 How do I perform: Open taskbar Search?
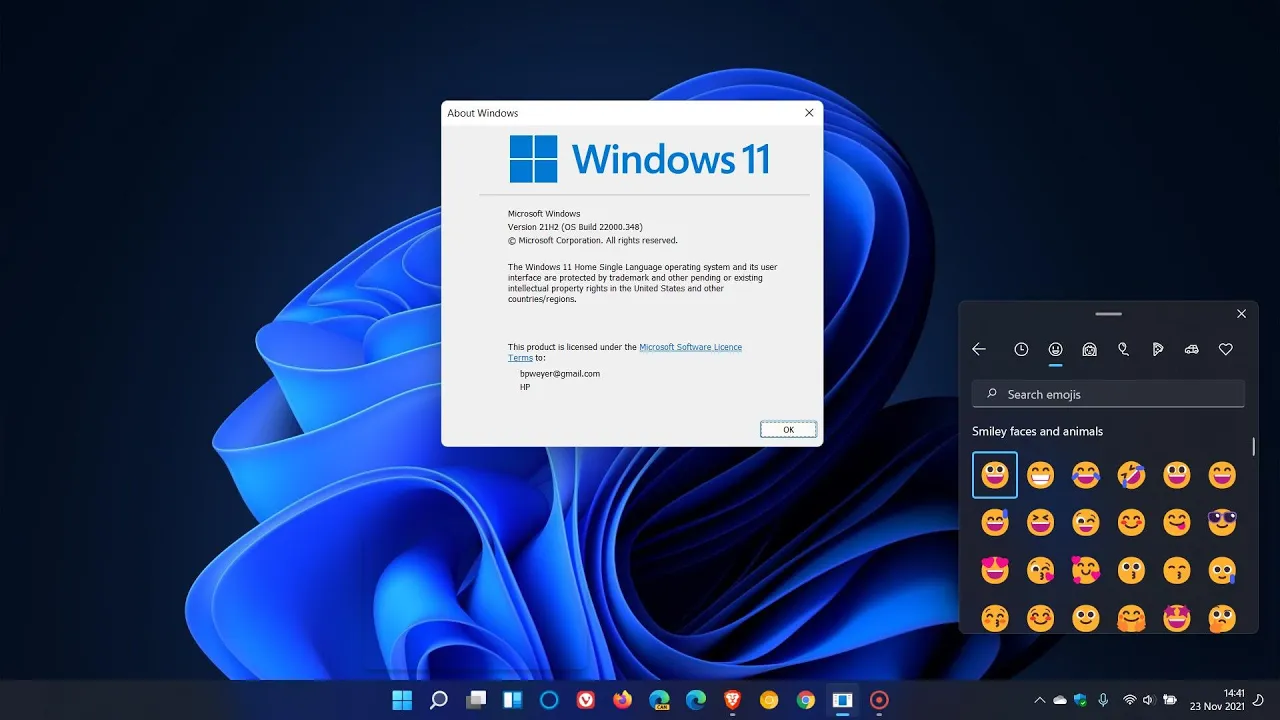click(438, 700)
